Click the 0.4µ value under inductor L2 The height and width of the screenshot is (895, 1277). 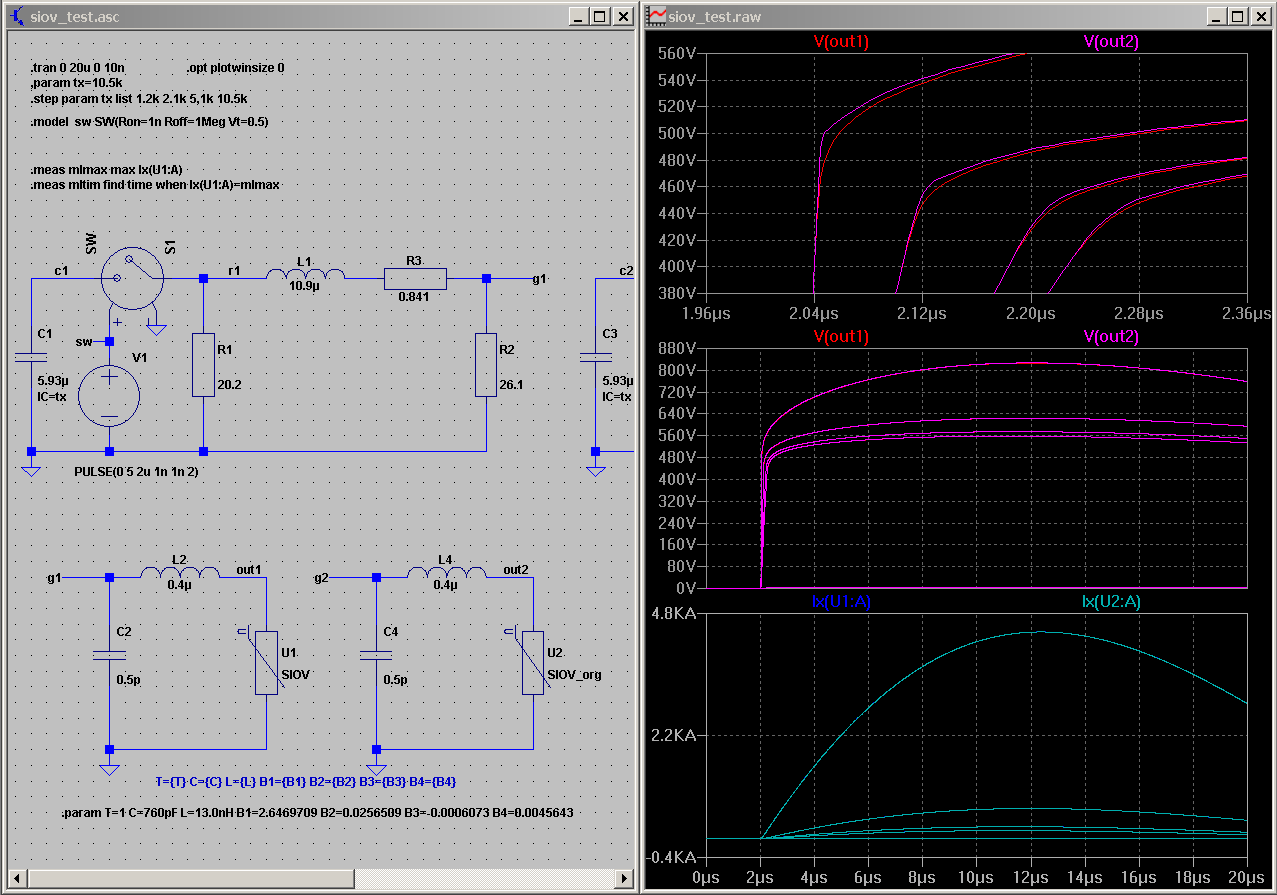click(180, 585)
